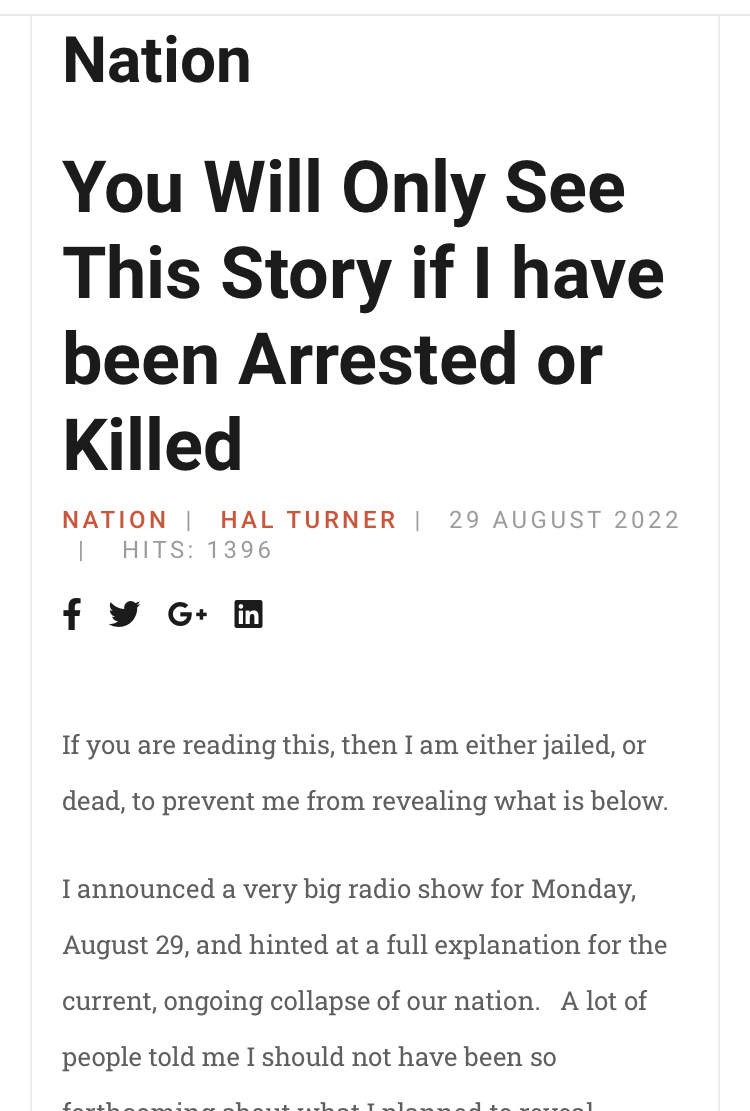
Task: Click the large 'Nation' section heading
Action: coord(157,60)
